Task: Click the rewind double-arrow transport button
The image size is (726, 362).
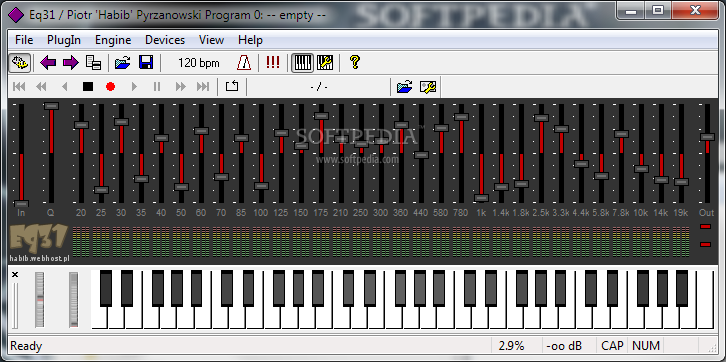Action: [x=41, y=87]
